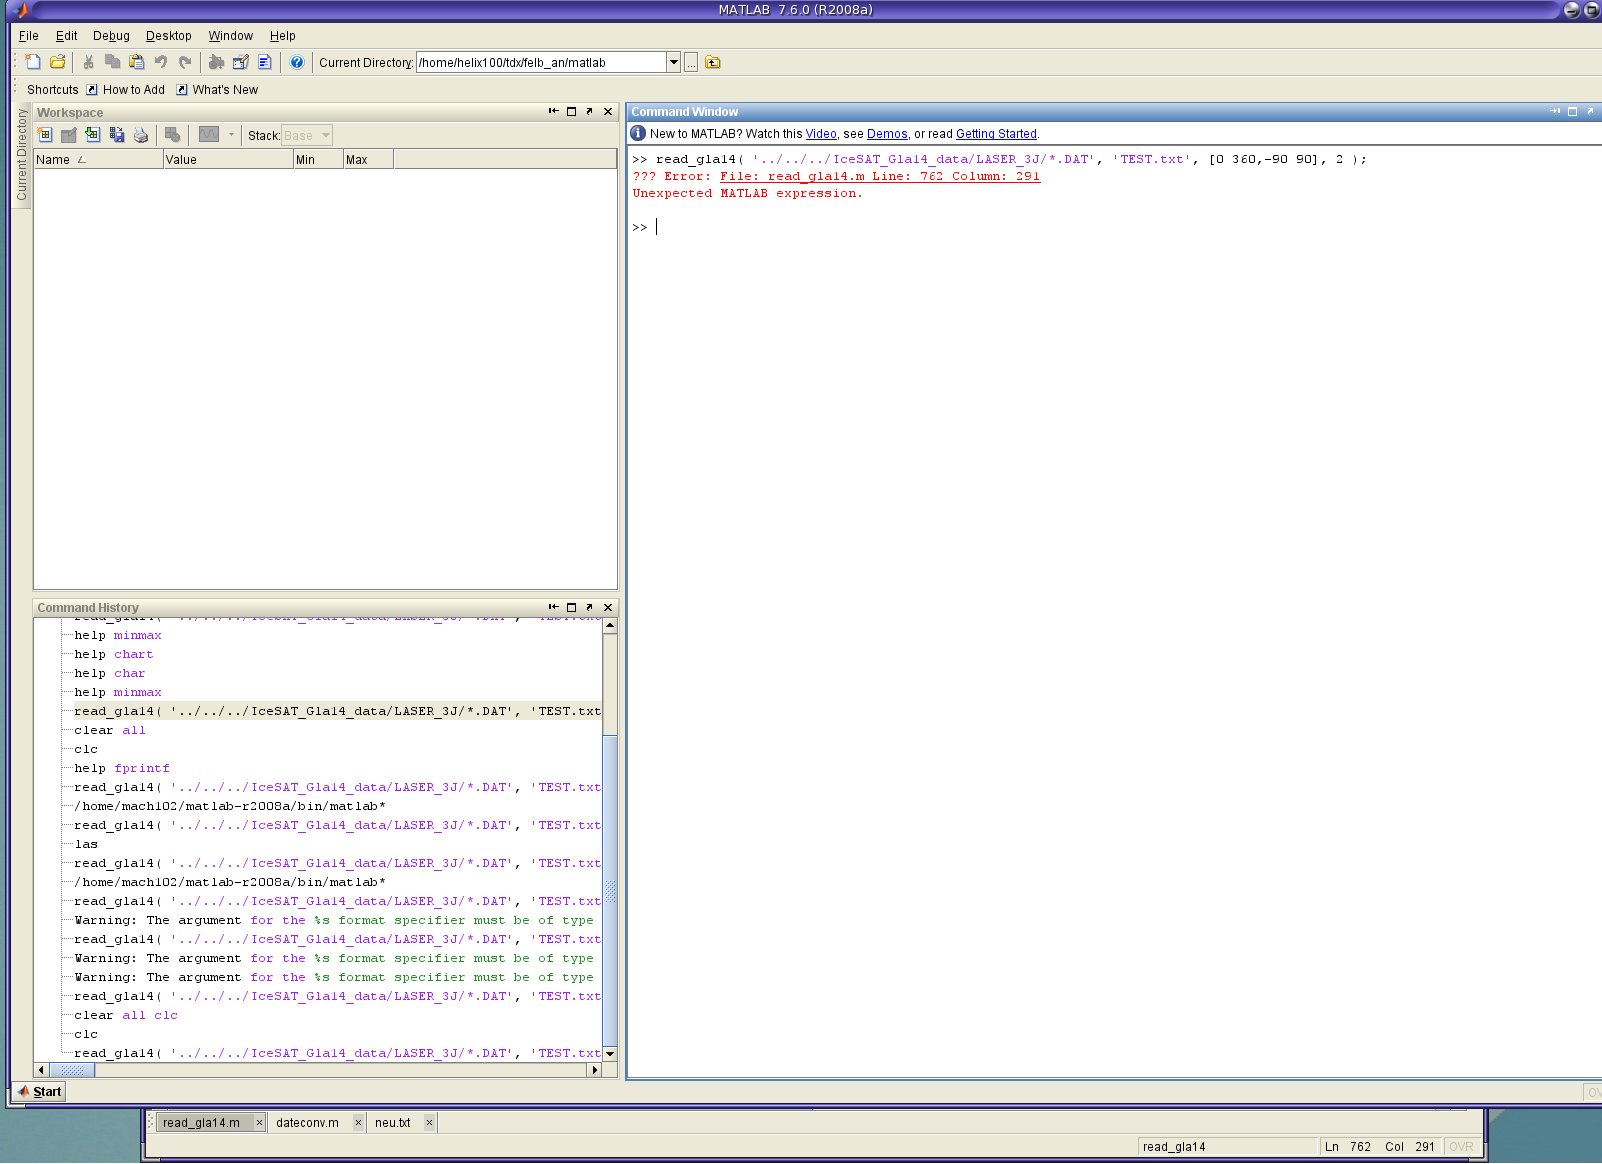Expand the plot selector dropdown arrow
Screen dimensions: 1602x1164
coord(231,135)
